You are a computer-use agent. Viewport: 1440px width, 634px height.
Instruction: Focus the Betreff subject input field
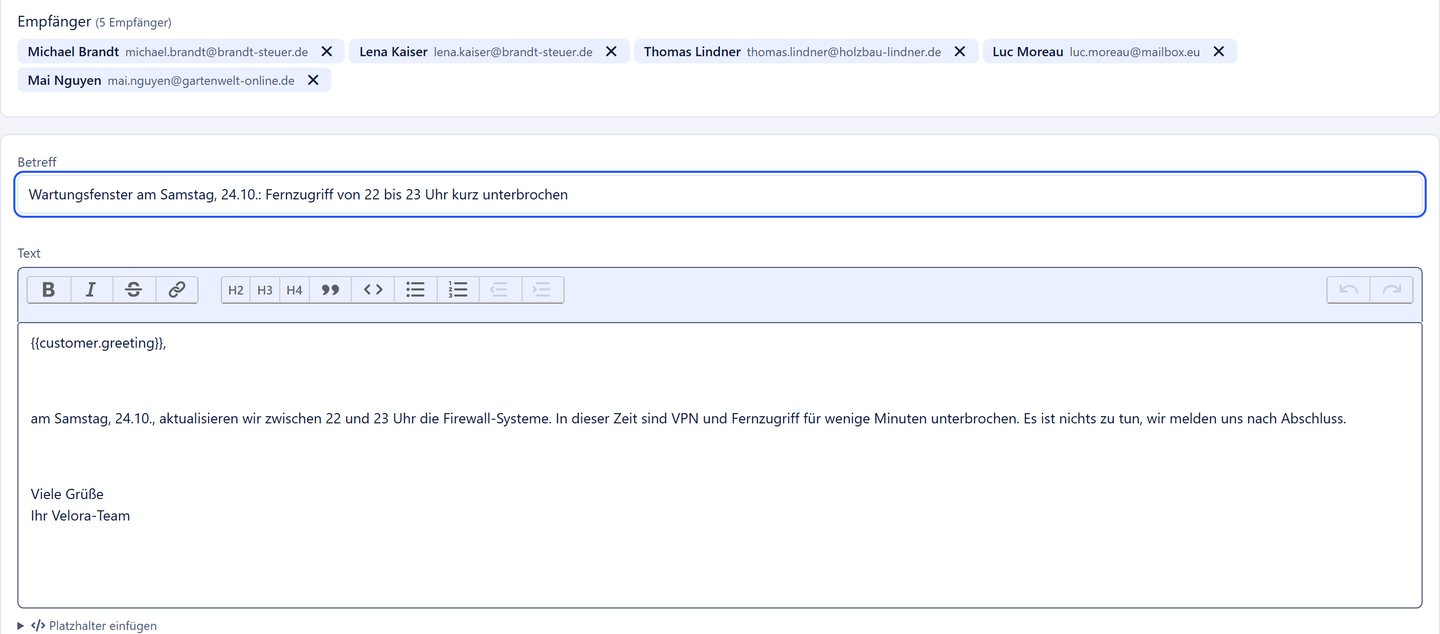pyautogui.click(x=720, y=195)
